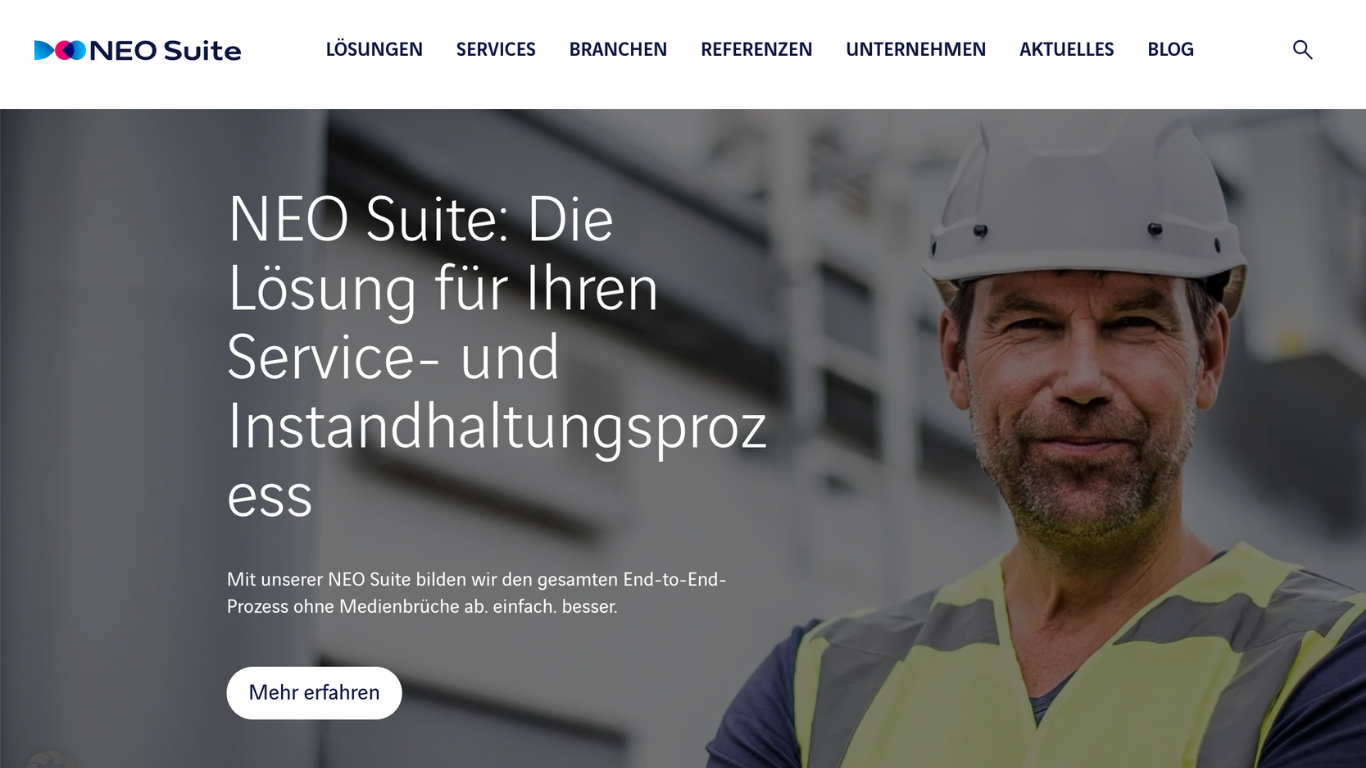The image size is (1366, 768).
Task: Expand the BRANCHEN navigation entry
Action: point(618,49)
